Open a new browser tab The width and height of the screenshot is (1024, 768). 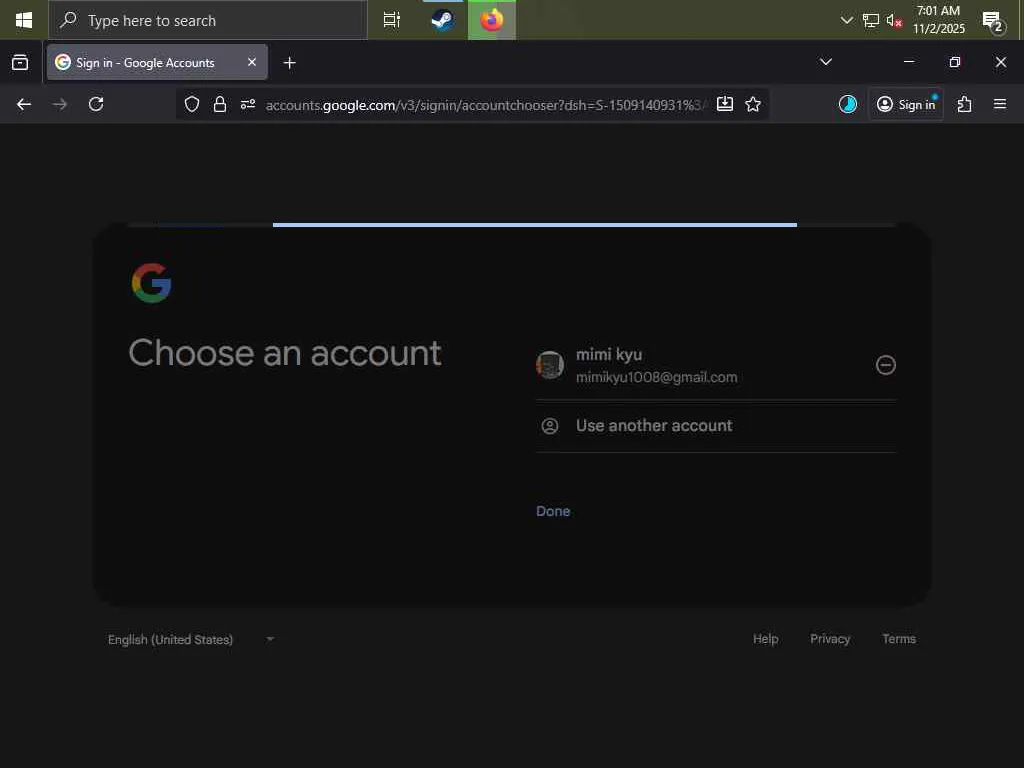(289, 63)
